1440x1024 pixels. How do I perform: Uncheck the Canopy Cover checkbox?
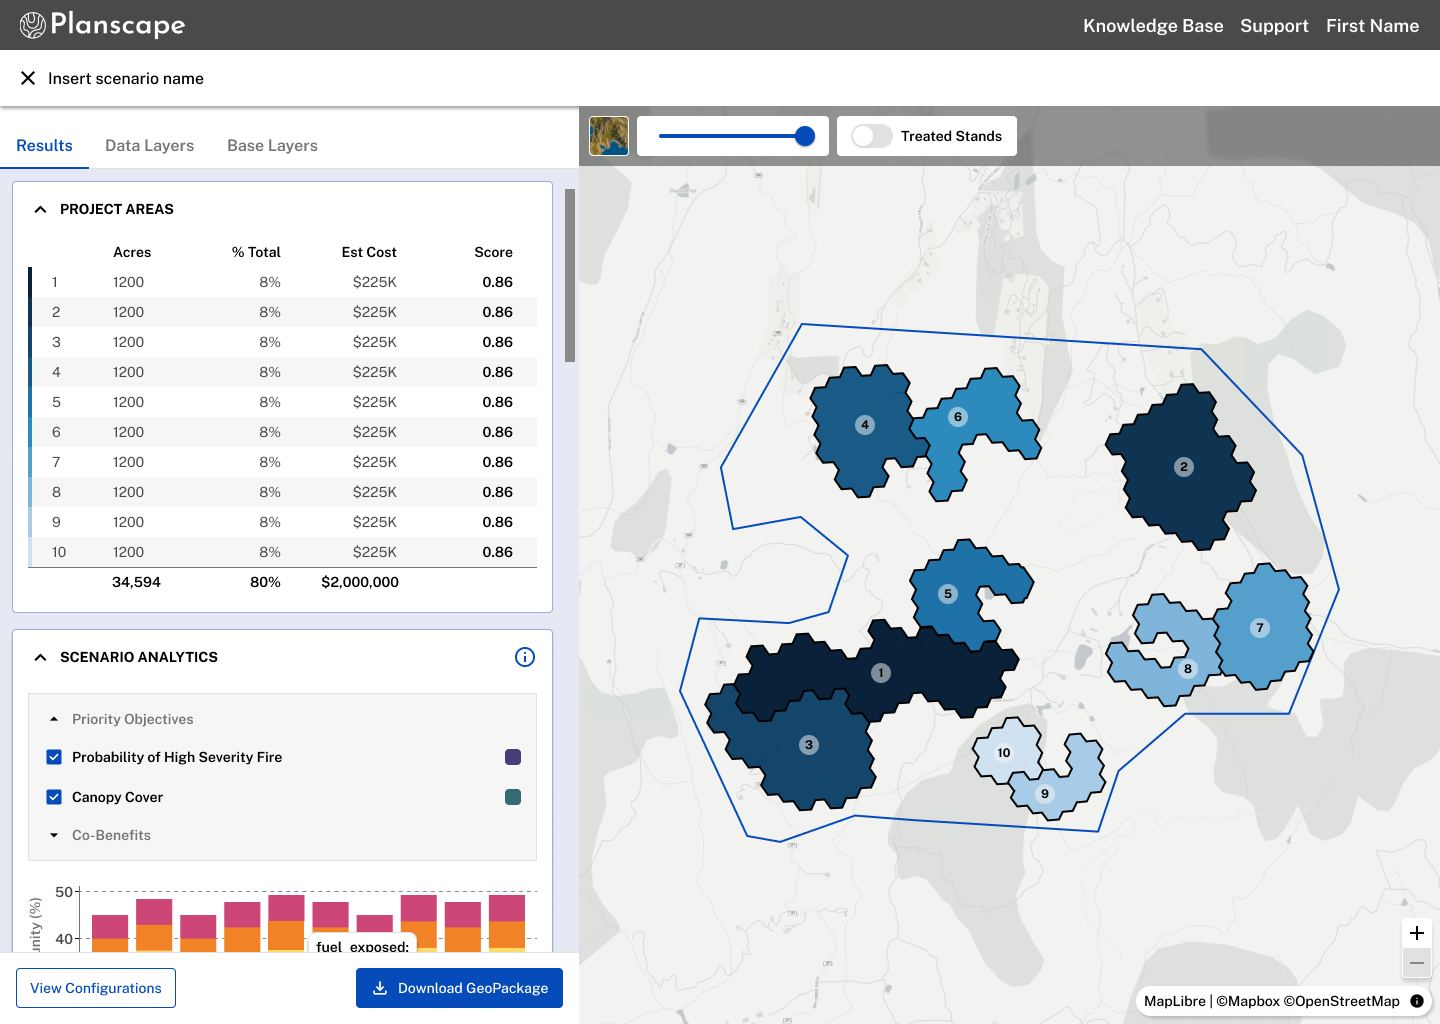coord(54,797)
